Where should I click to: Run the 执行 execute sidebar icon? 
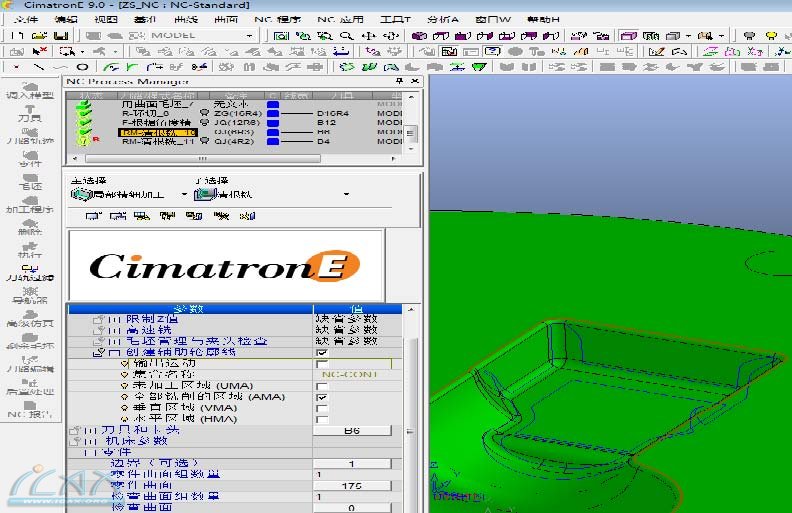tap(30, 250)
